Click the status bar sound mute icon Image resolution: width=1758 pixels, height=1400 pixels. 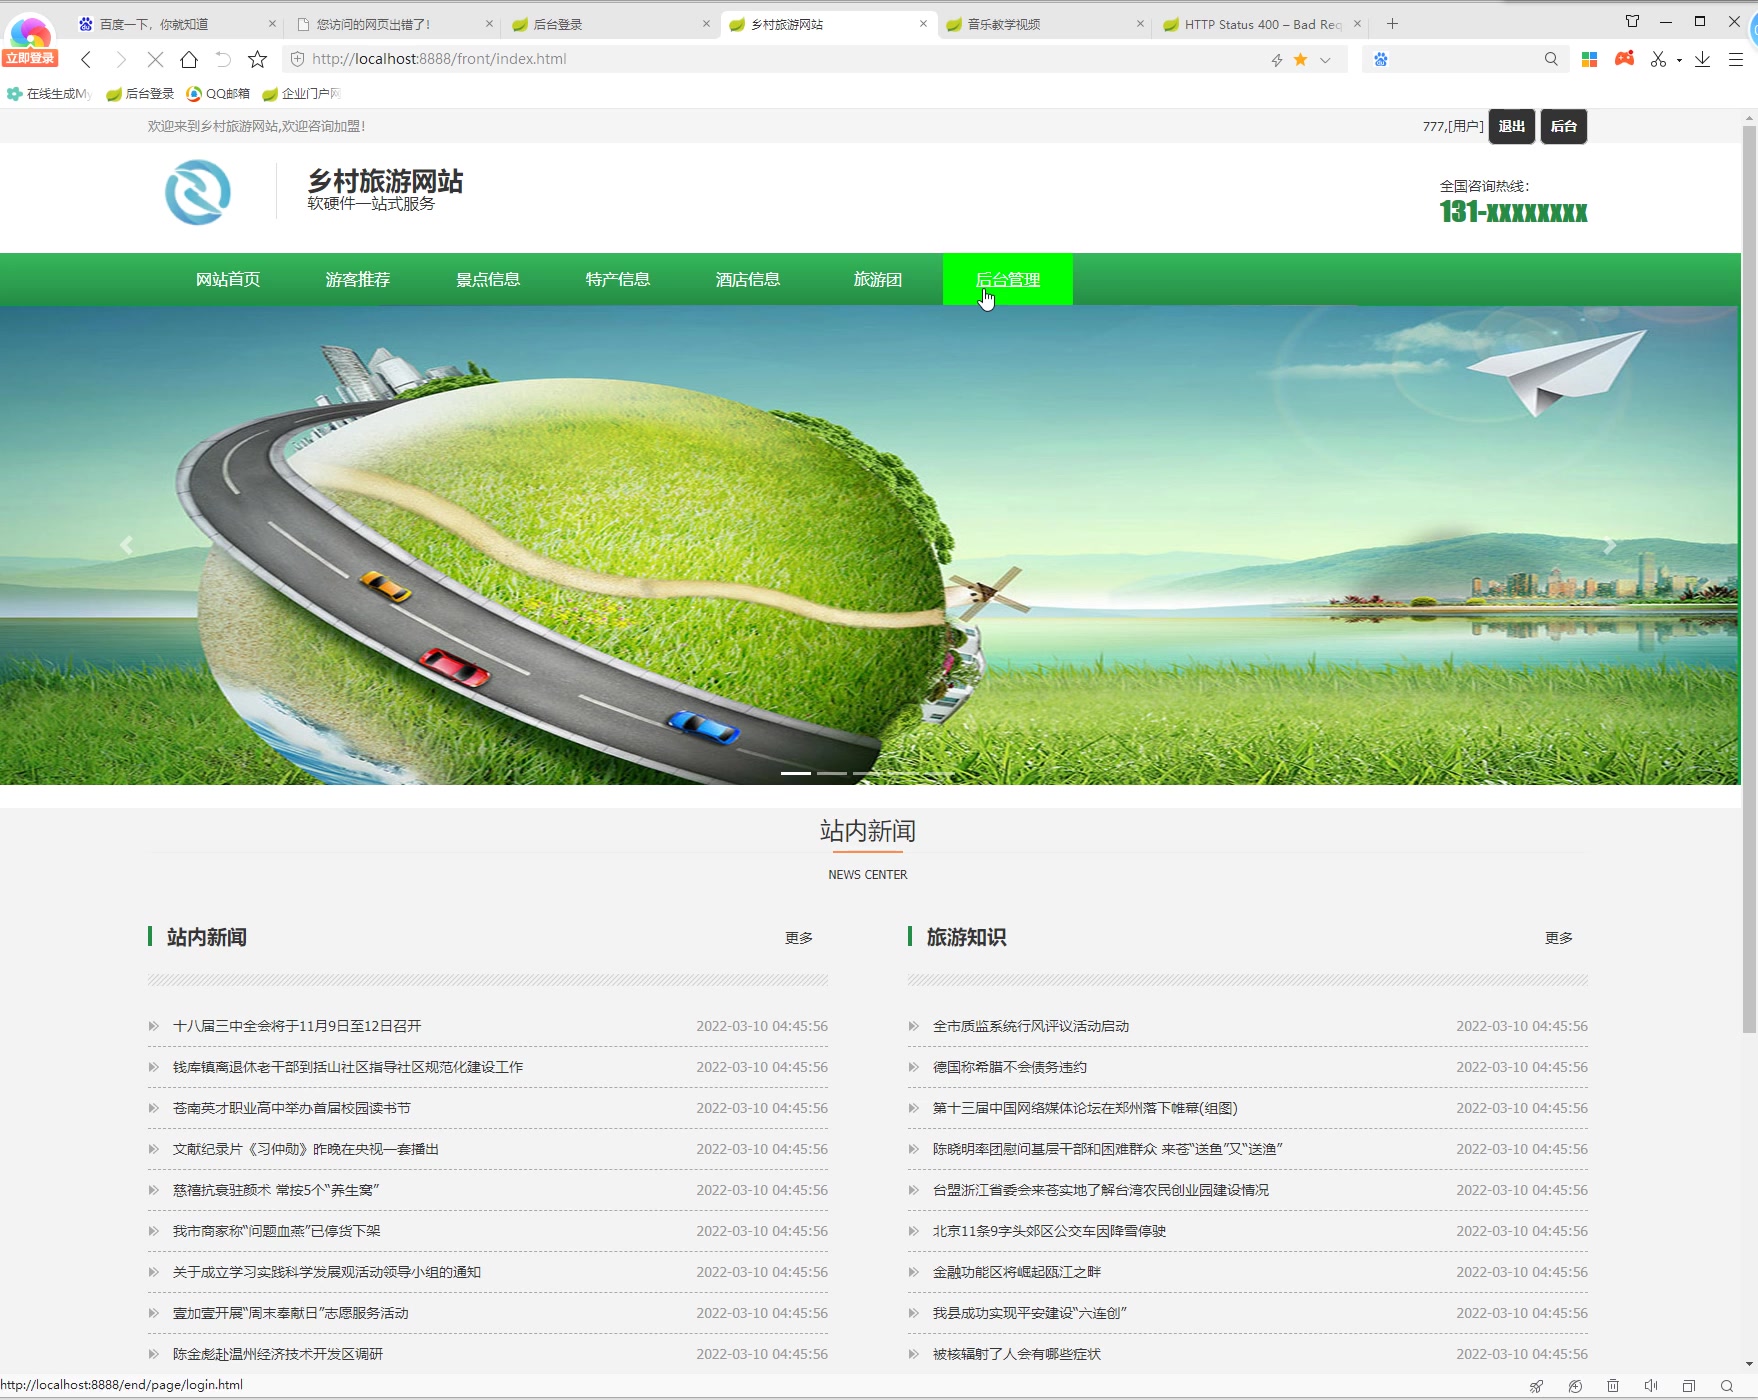pyautogui.click(x=1651, y=1386)
